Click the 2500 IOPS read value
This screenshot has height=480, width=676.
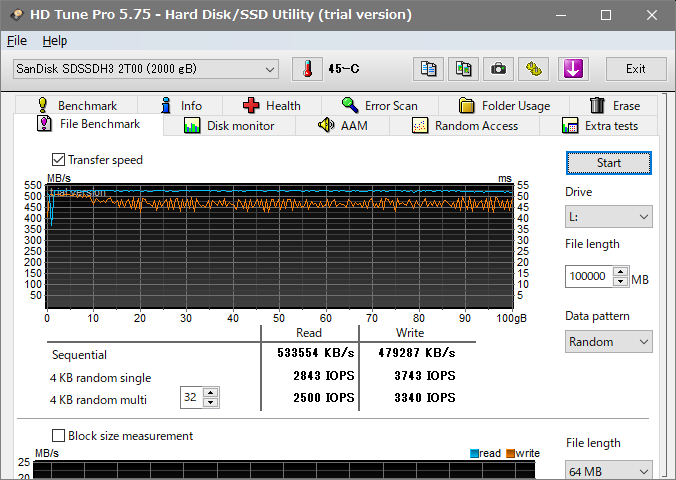tap(324, 398)
